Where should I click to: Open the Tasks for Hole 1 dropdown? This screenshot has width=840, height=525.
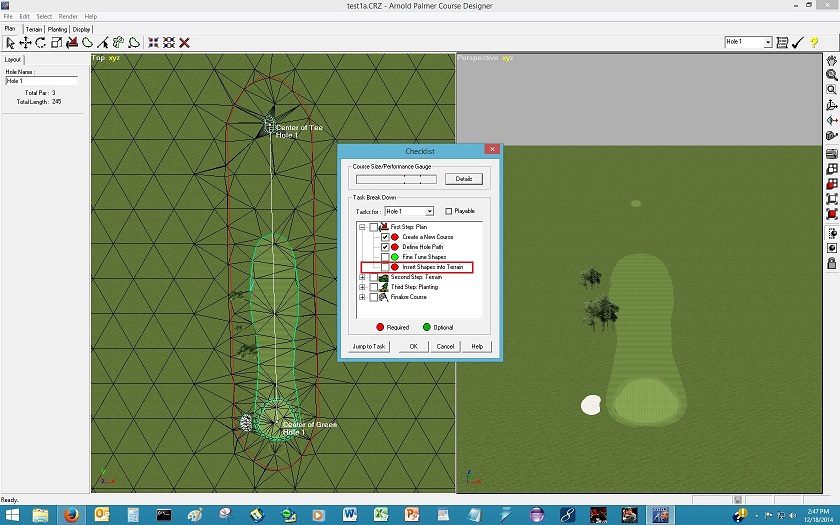tap(429, 212)
